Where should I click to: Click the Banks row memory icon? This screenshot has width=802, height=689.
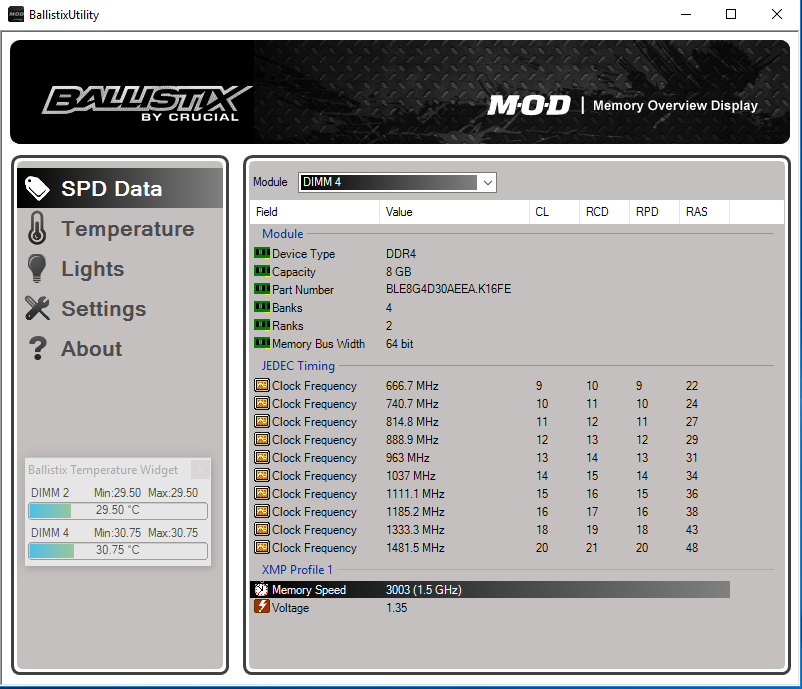point(262,307)
